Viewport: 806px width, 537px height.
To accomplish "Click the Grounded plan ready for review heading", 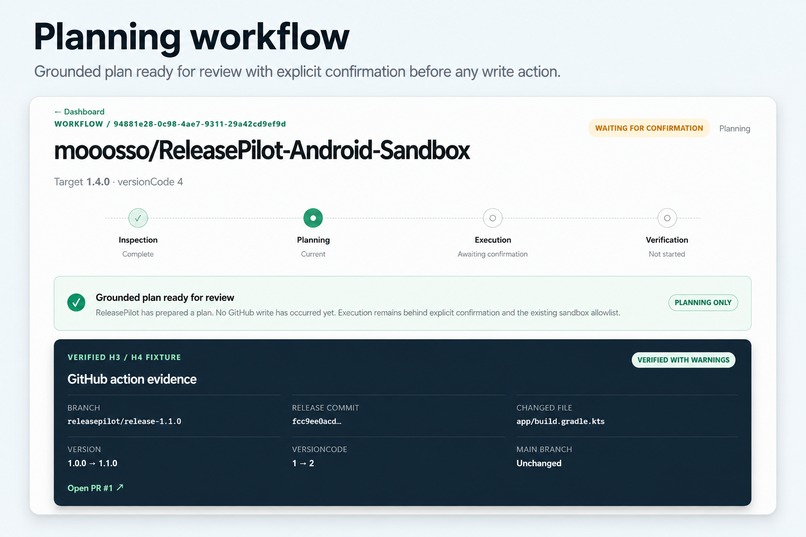I will [164, 298].
